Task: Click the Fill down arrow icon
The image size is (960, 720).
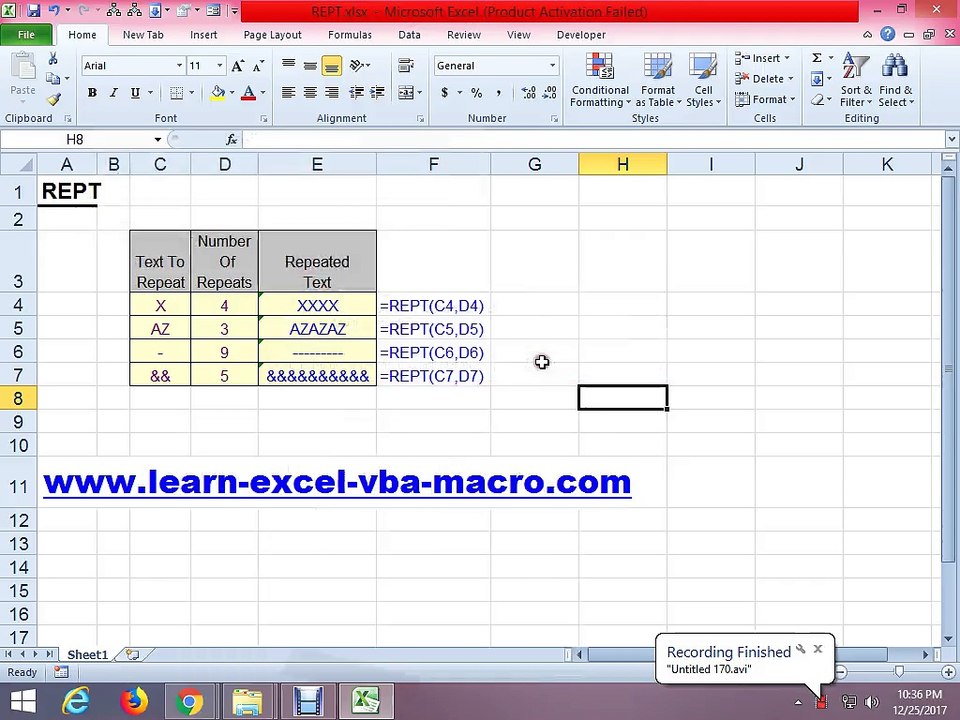Action: [817, 78]
